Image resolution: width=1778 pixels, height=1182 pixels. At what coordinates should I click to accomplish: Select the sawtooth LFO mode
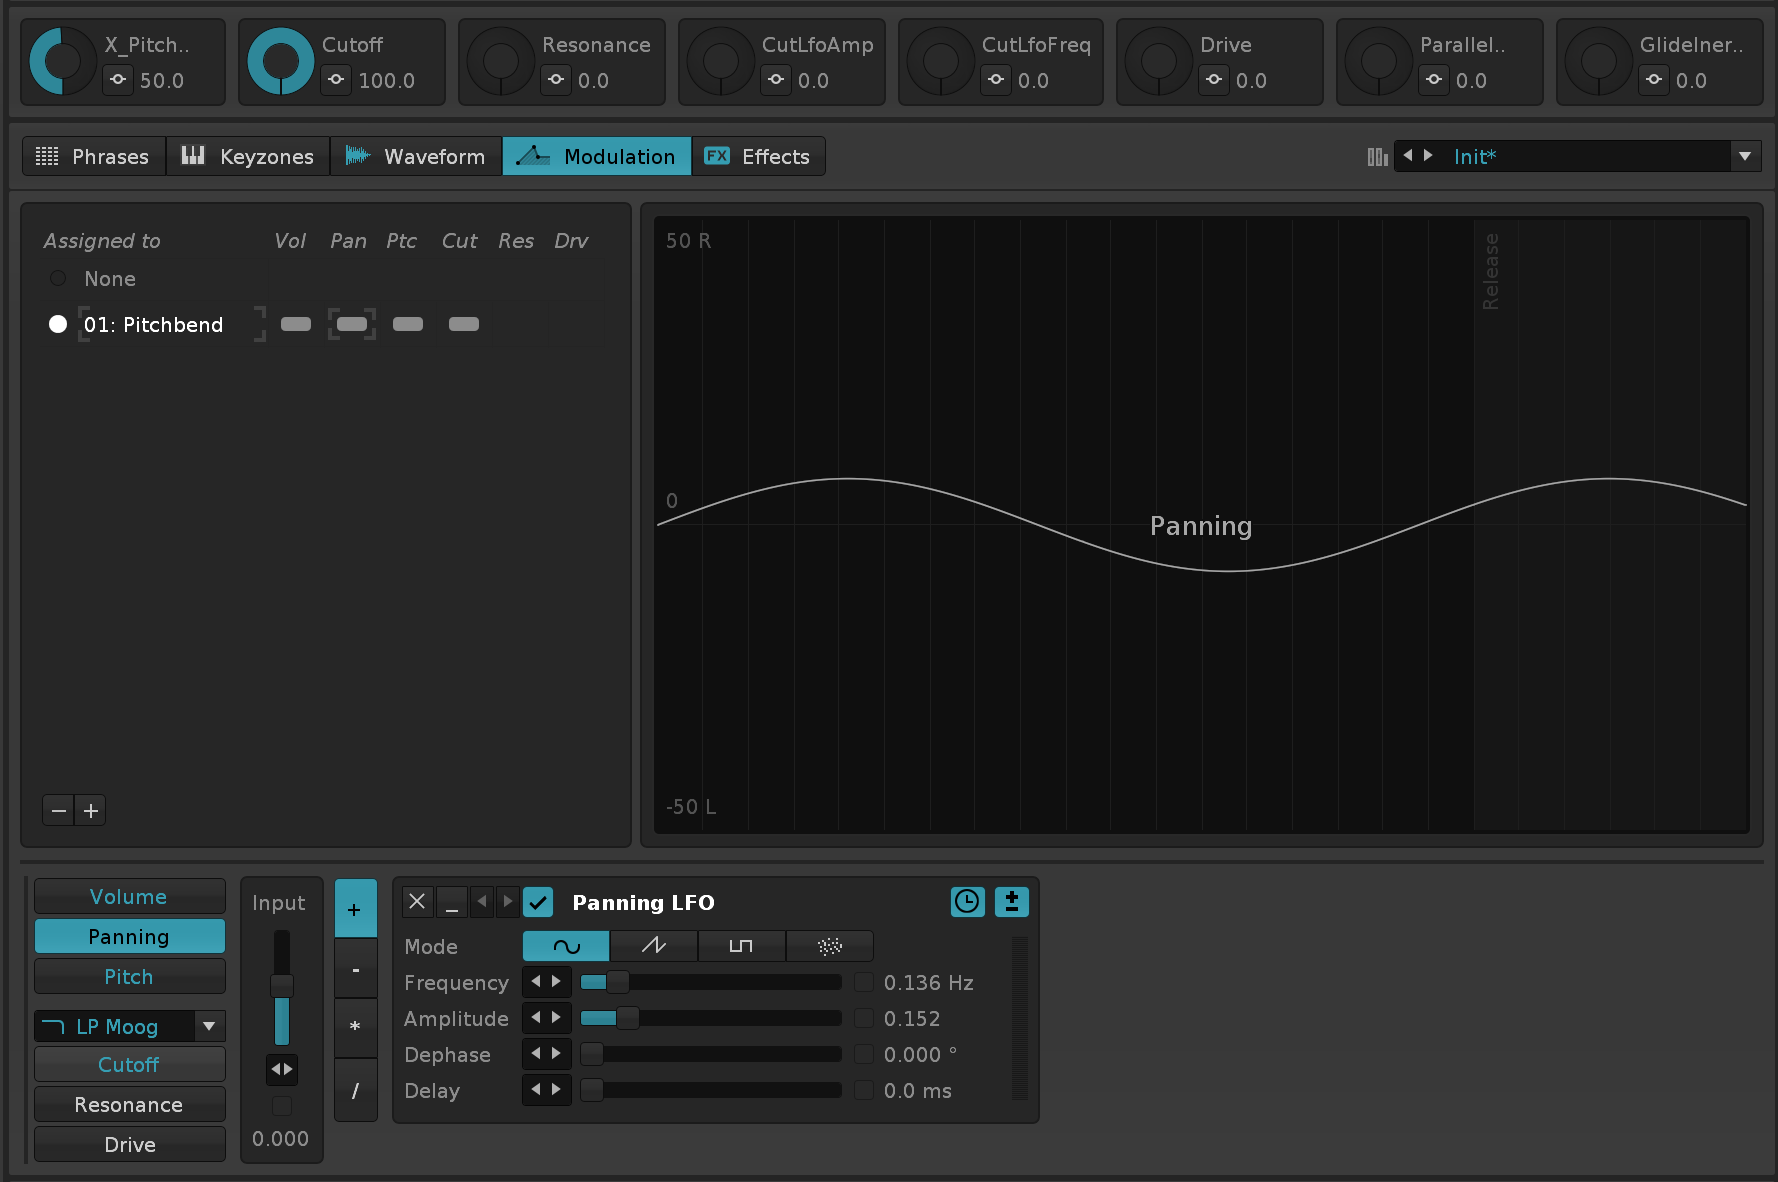(x=653, y=946)
